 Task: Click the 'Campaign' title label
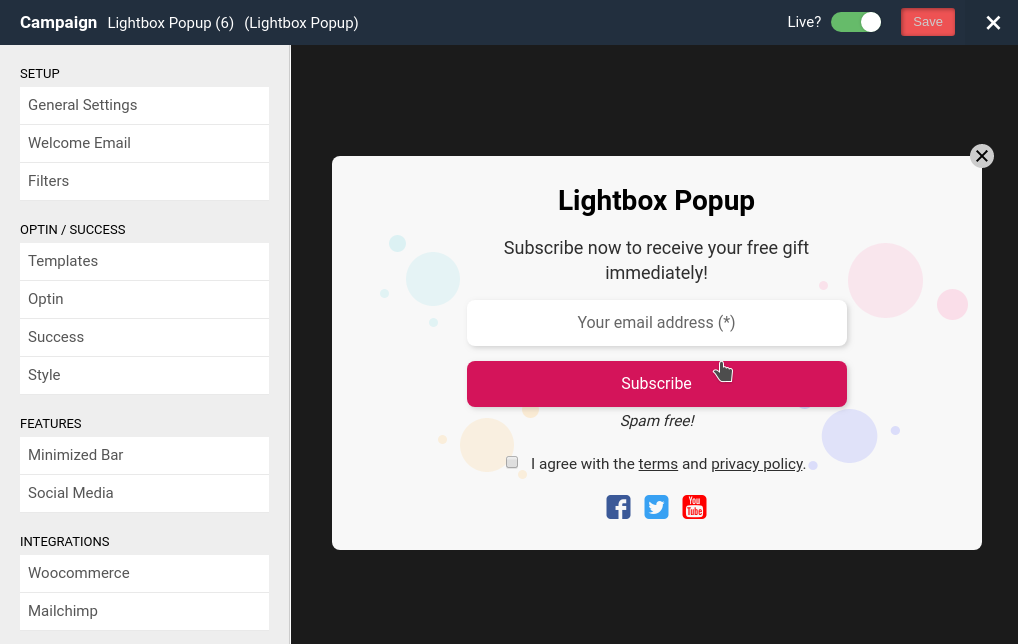58,23
